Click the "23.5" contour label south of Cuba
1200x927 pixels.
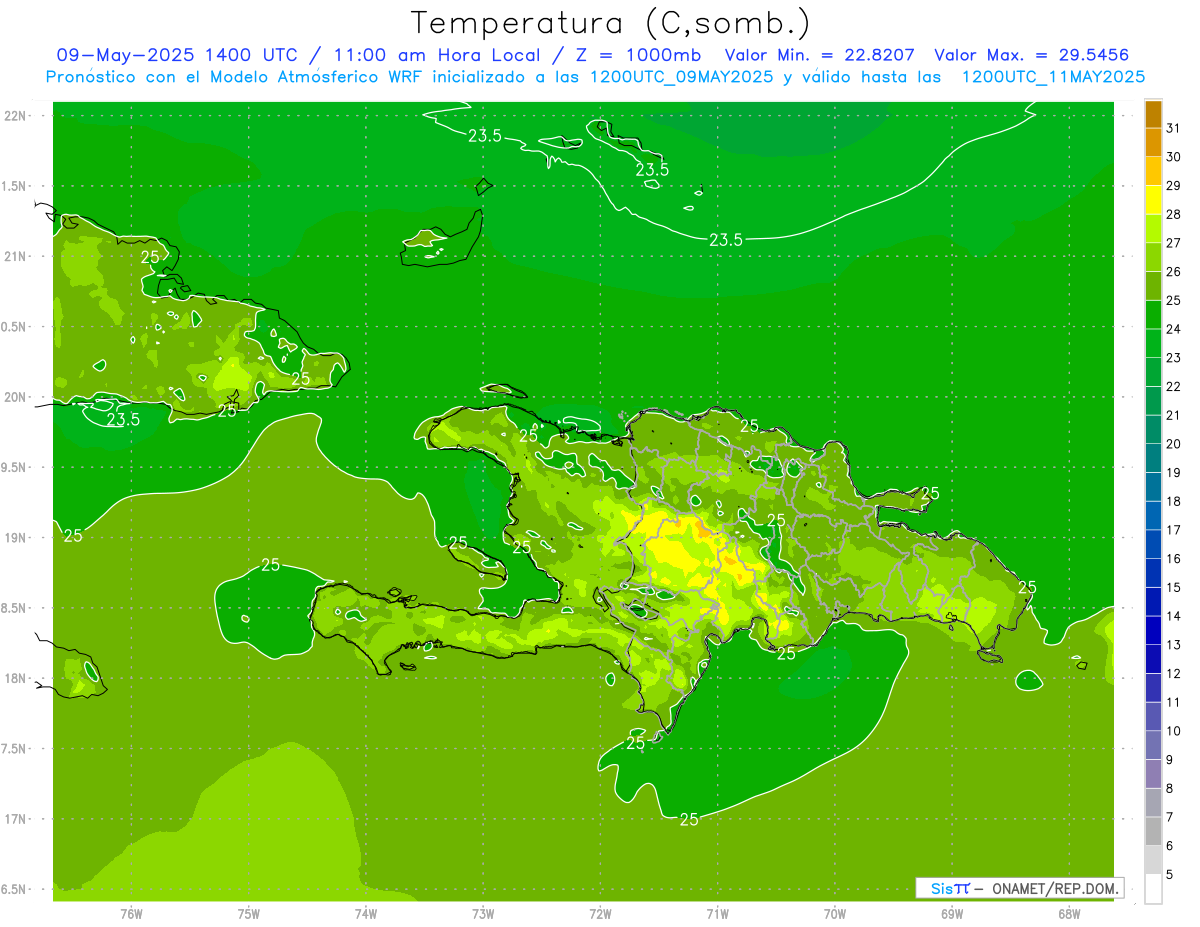click(123, 420)
